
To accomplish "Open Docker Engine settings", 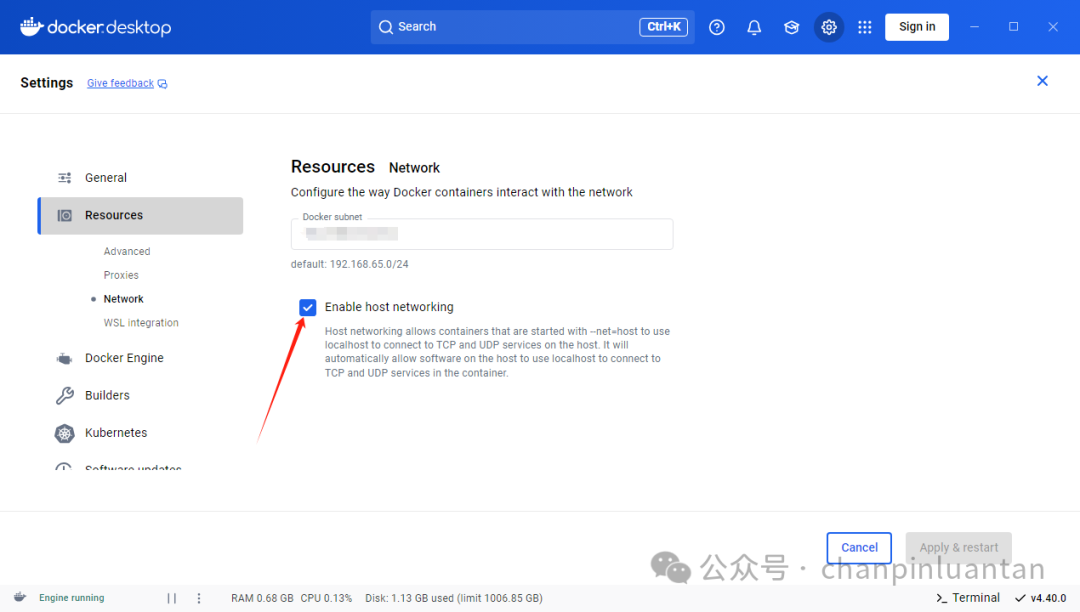I will (x=124, y=358).
